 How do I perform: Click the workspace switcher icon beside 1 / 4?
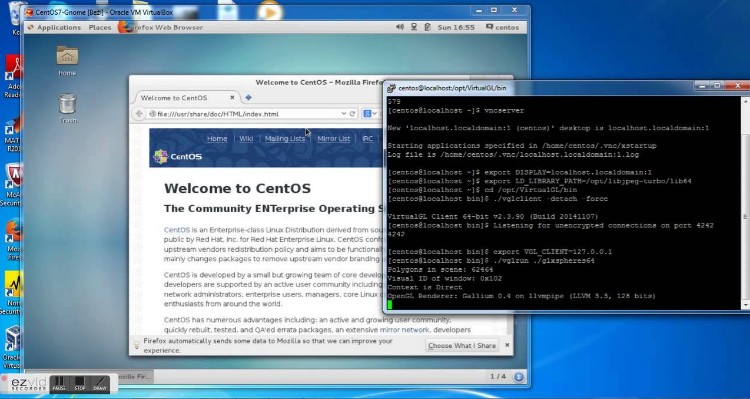518,377
